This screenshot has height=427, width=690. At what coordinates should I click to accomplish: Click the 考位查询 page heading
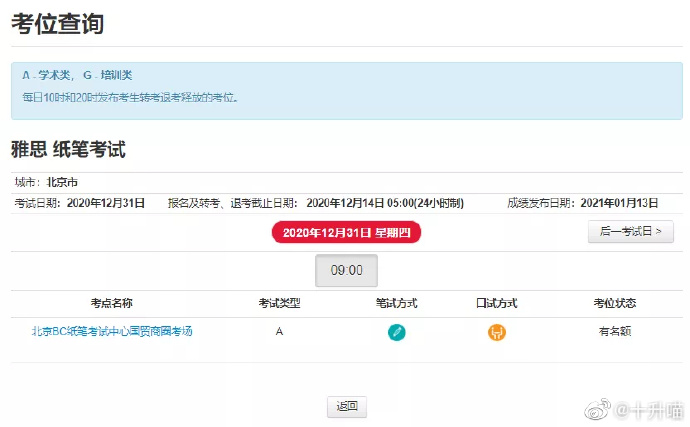[x=58, y=23]
